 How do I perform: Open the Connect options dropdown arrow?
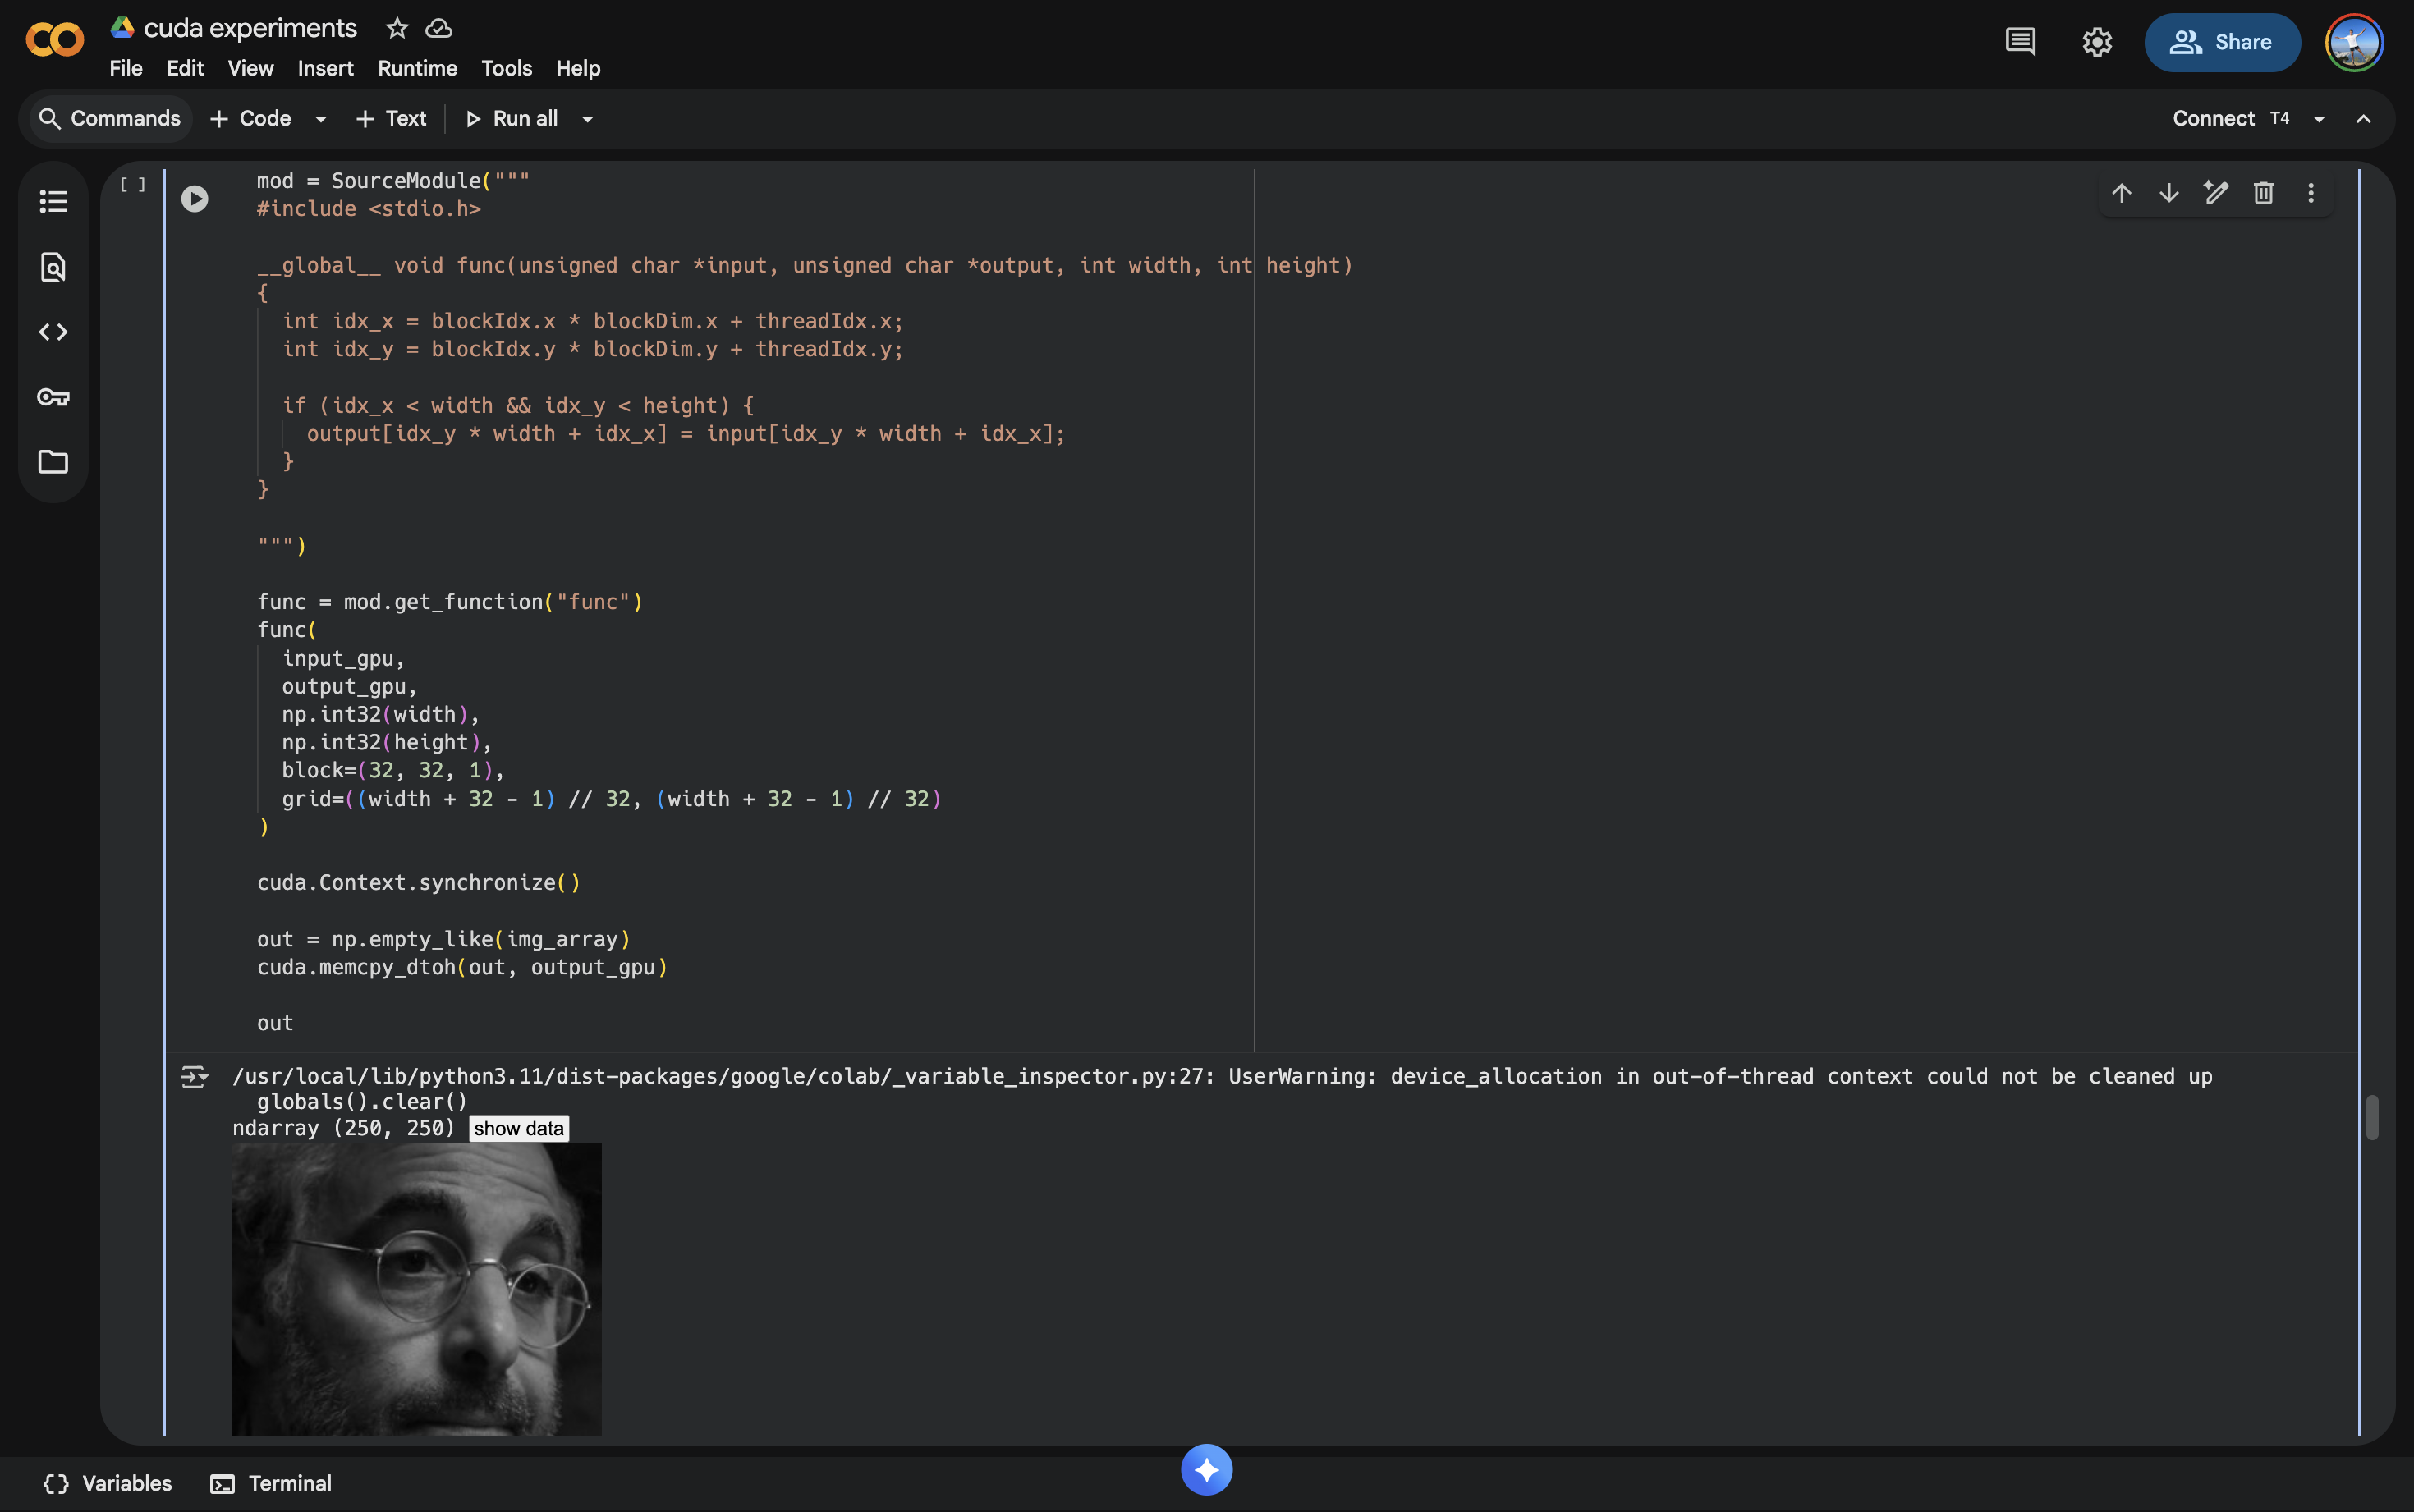(2319, 119)
